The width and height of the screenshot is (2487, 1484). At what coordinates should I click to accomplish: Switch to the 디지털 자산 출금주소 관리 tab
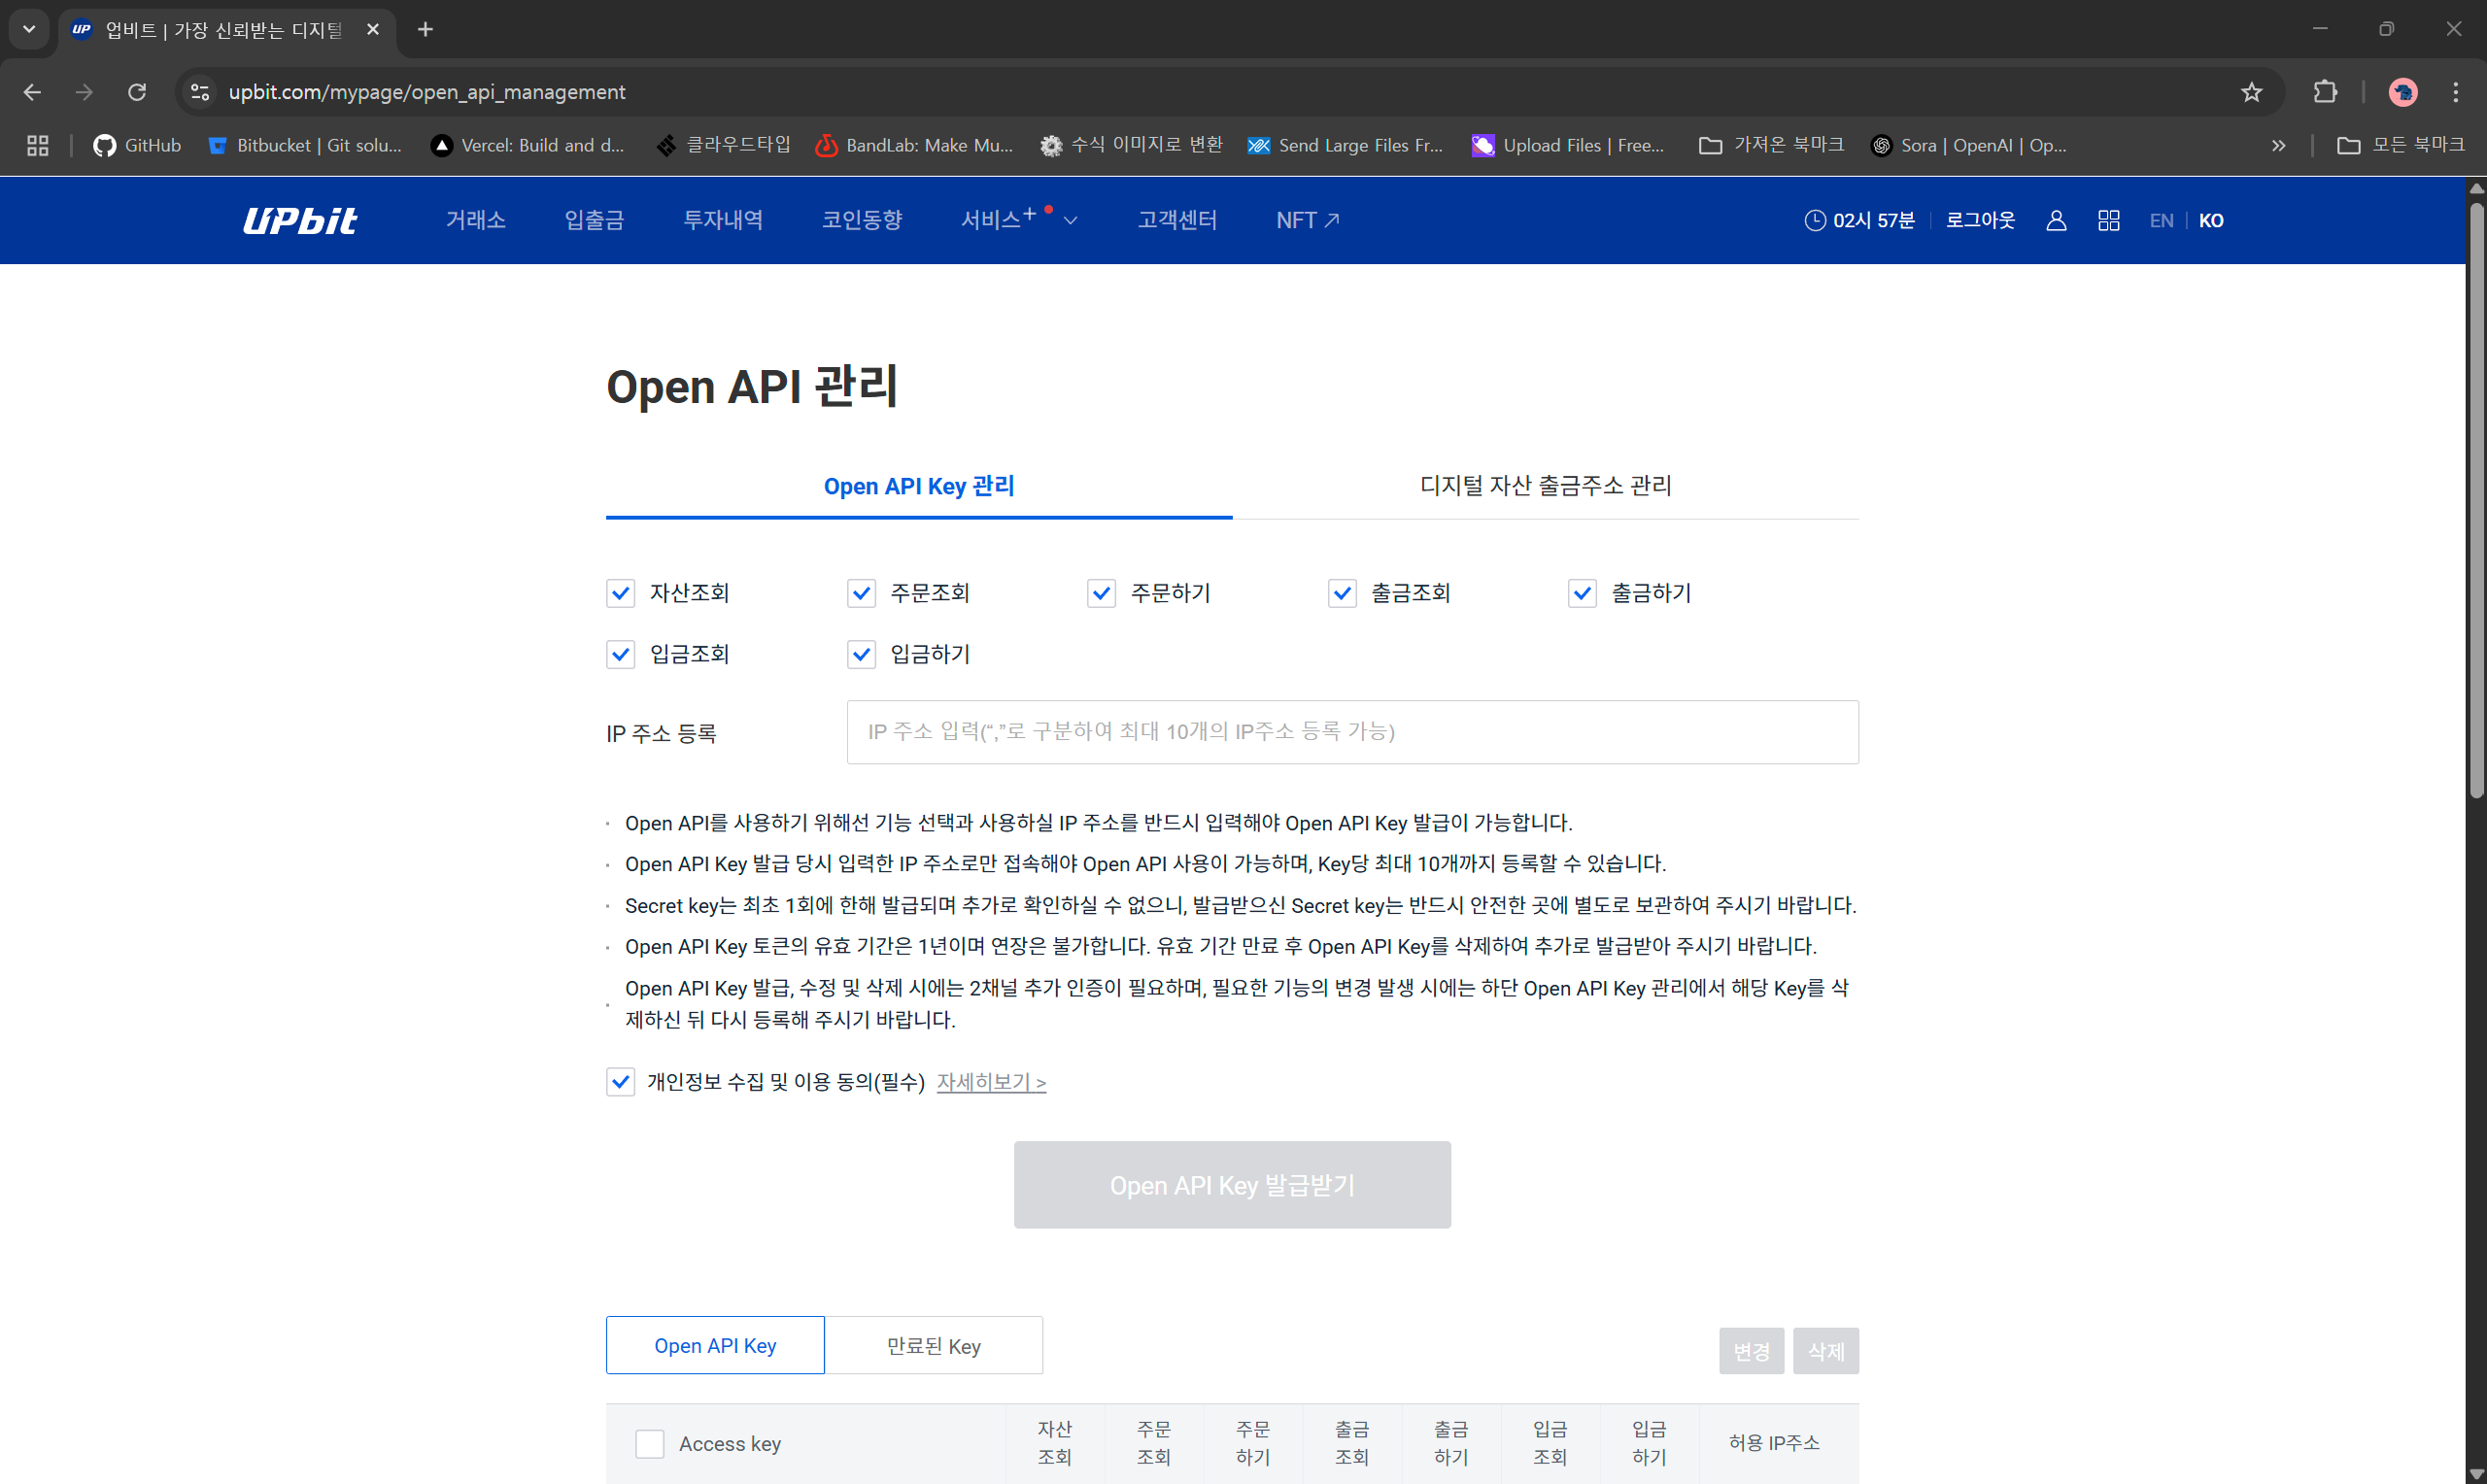pos(1546,486)
